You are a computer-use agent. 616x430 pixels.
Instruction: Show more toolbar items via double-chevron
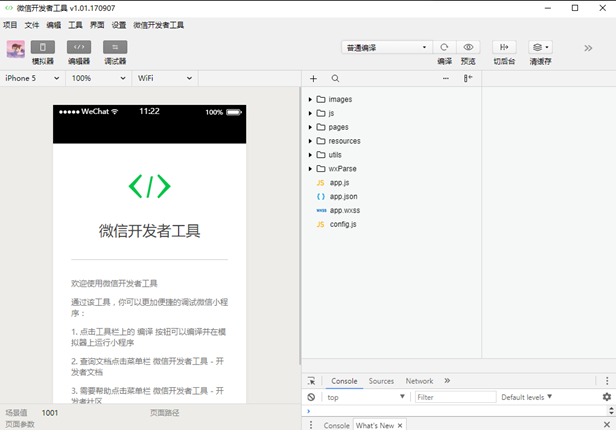point(588,48)
